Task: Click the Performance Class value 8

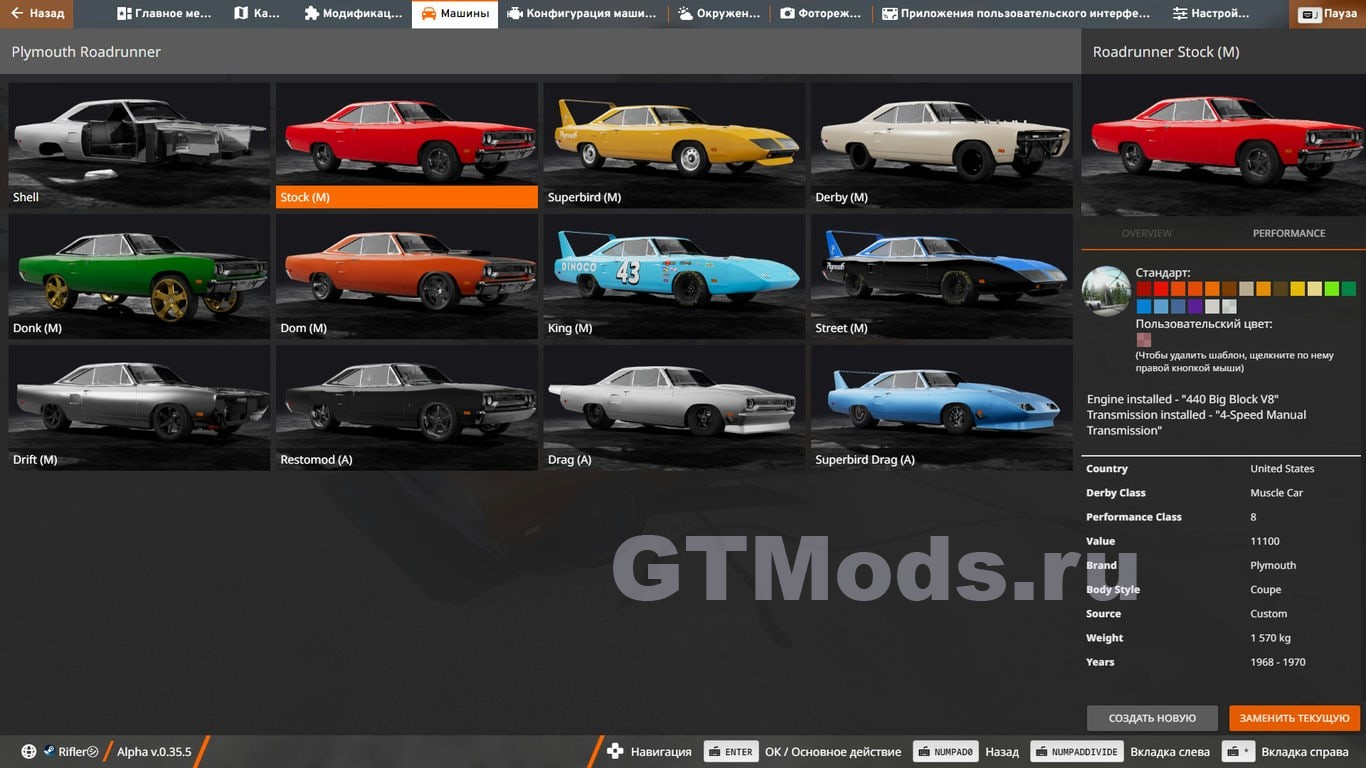Action: 1253,517
